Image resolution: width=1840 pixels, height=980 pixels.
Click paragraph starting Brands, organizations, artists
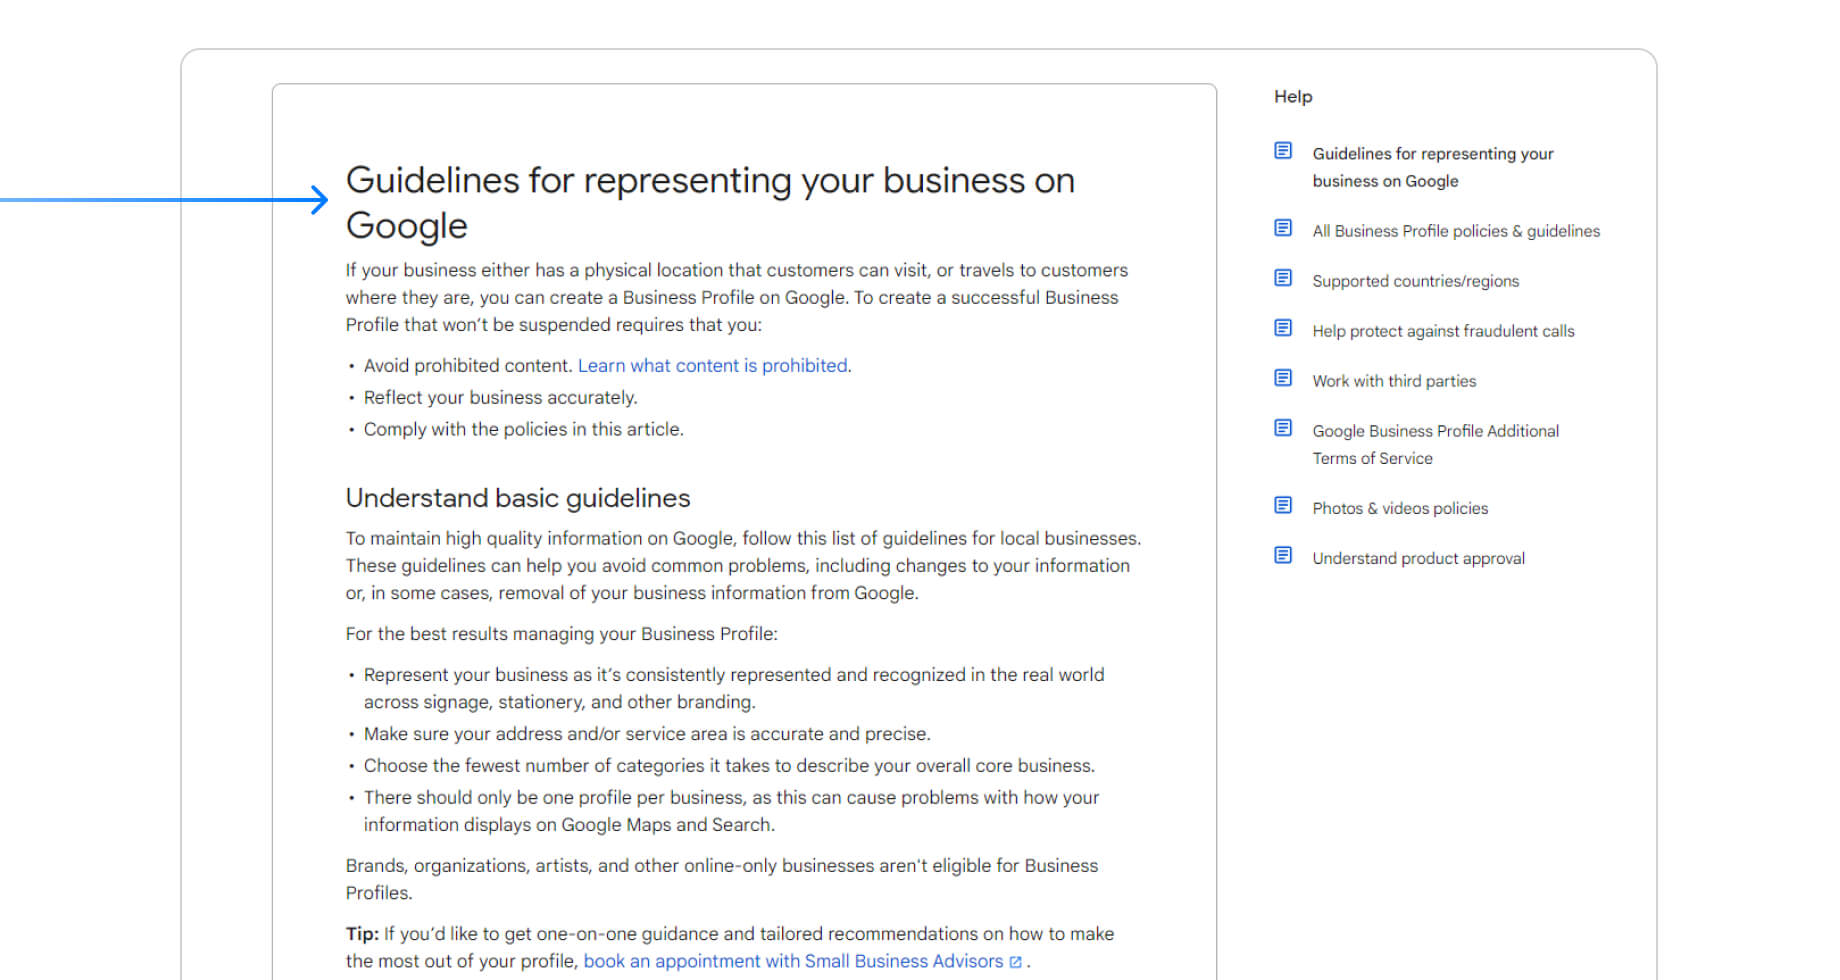[x=722, y=879]
